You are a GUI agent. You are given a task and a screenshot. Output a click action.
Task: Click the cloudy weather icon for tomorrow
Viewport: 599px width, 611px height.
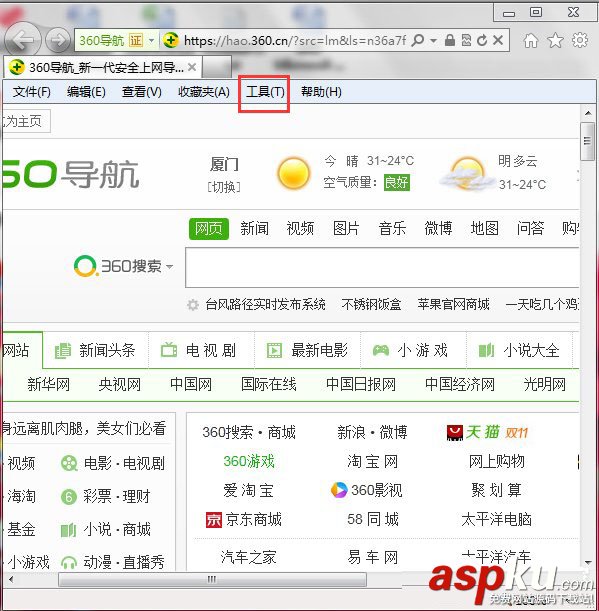click(466, 174)
